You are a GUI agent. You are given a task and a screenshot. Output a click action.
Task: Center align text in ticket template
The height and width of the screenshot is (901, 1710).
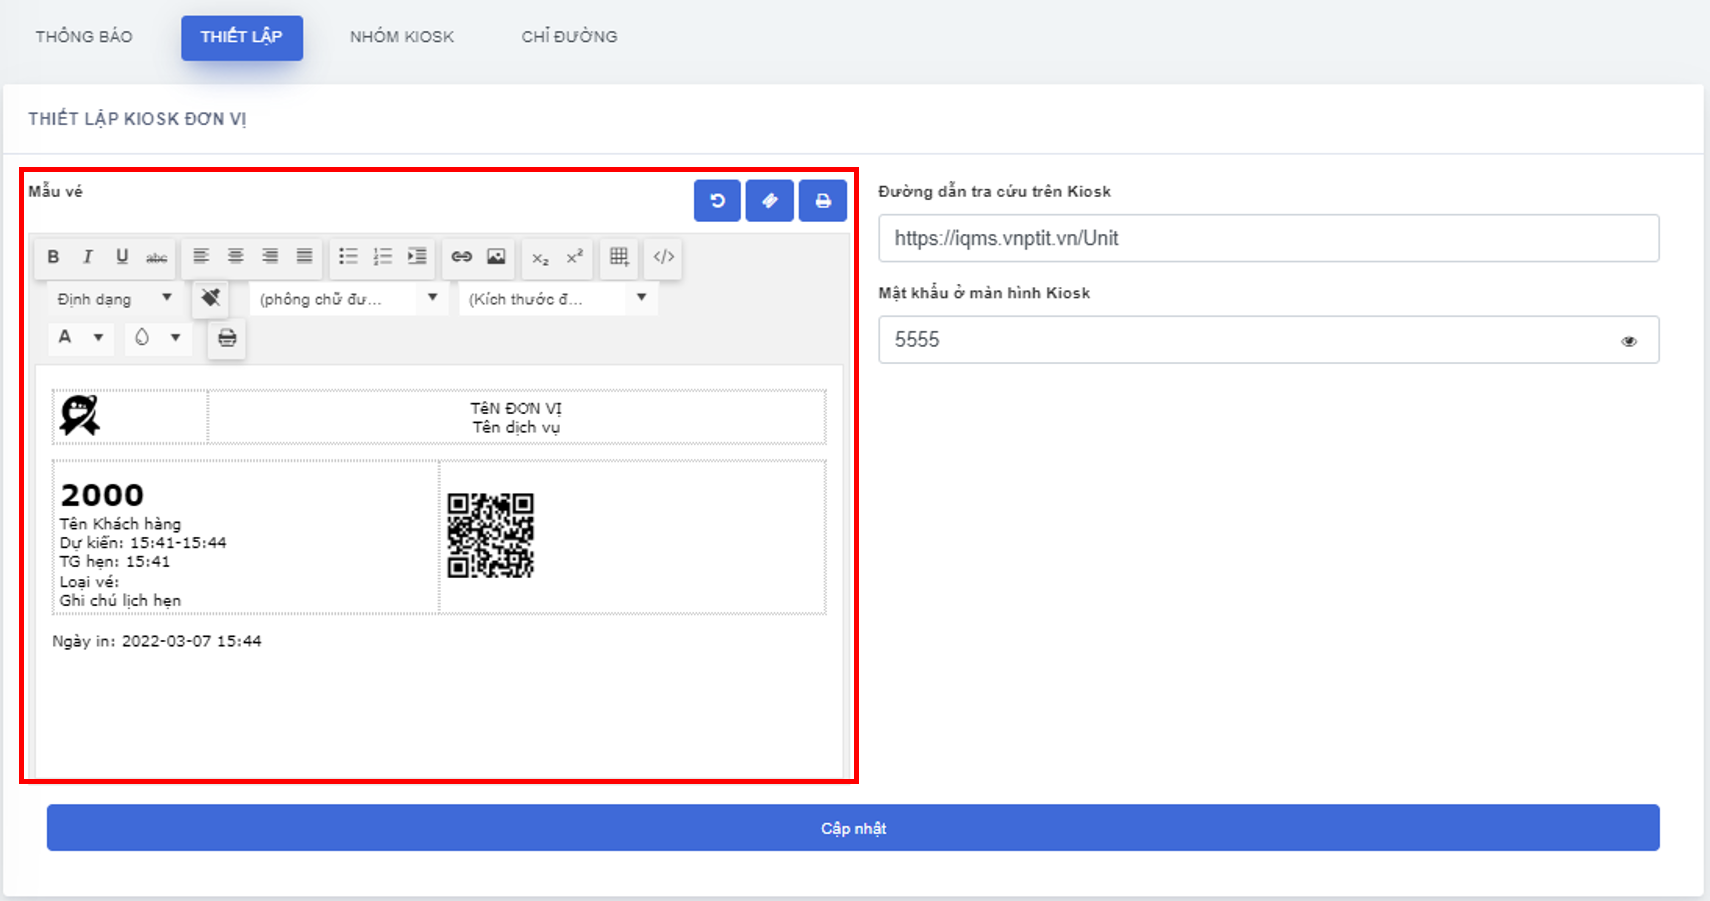click(x=236, y=257)
